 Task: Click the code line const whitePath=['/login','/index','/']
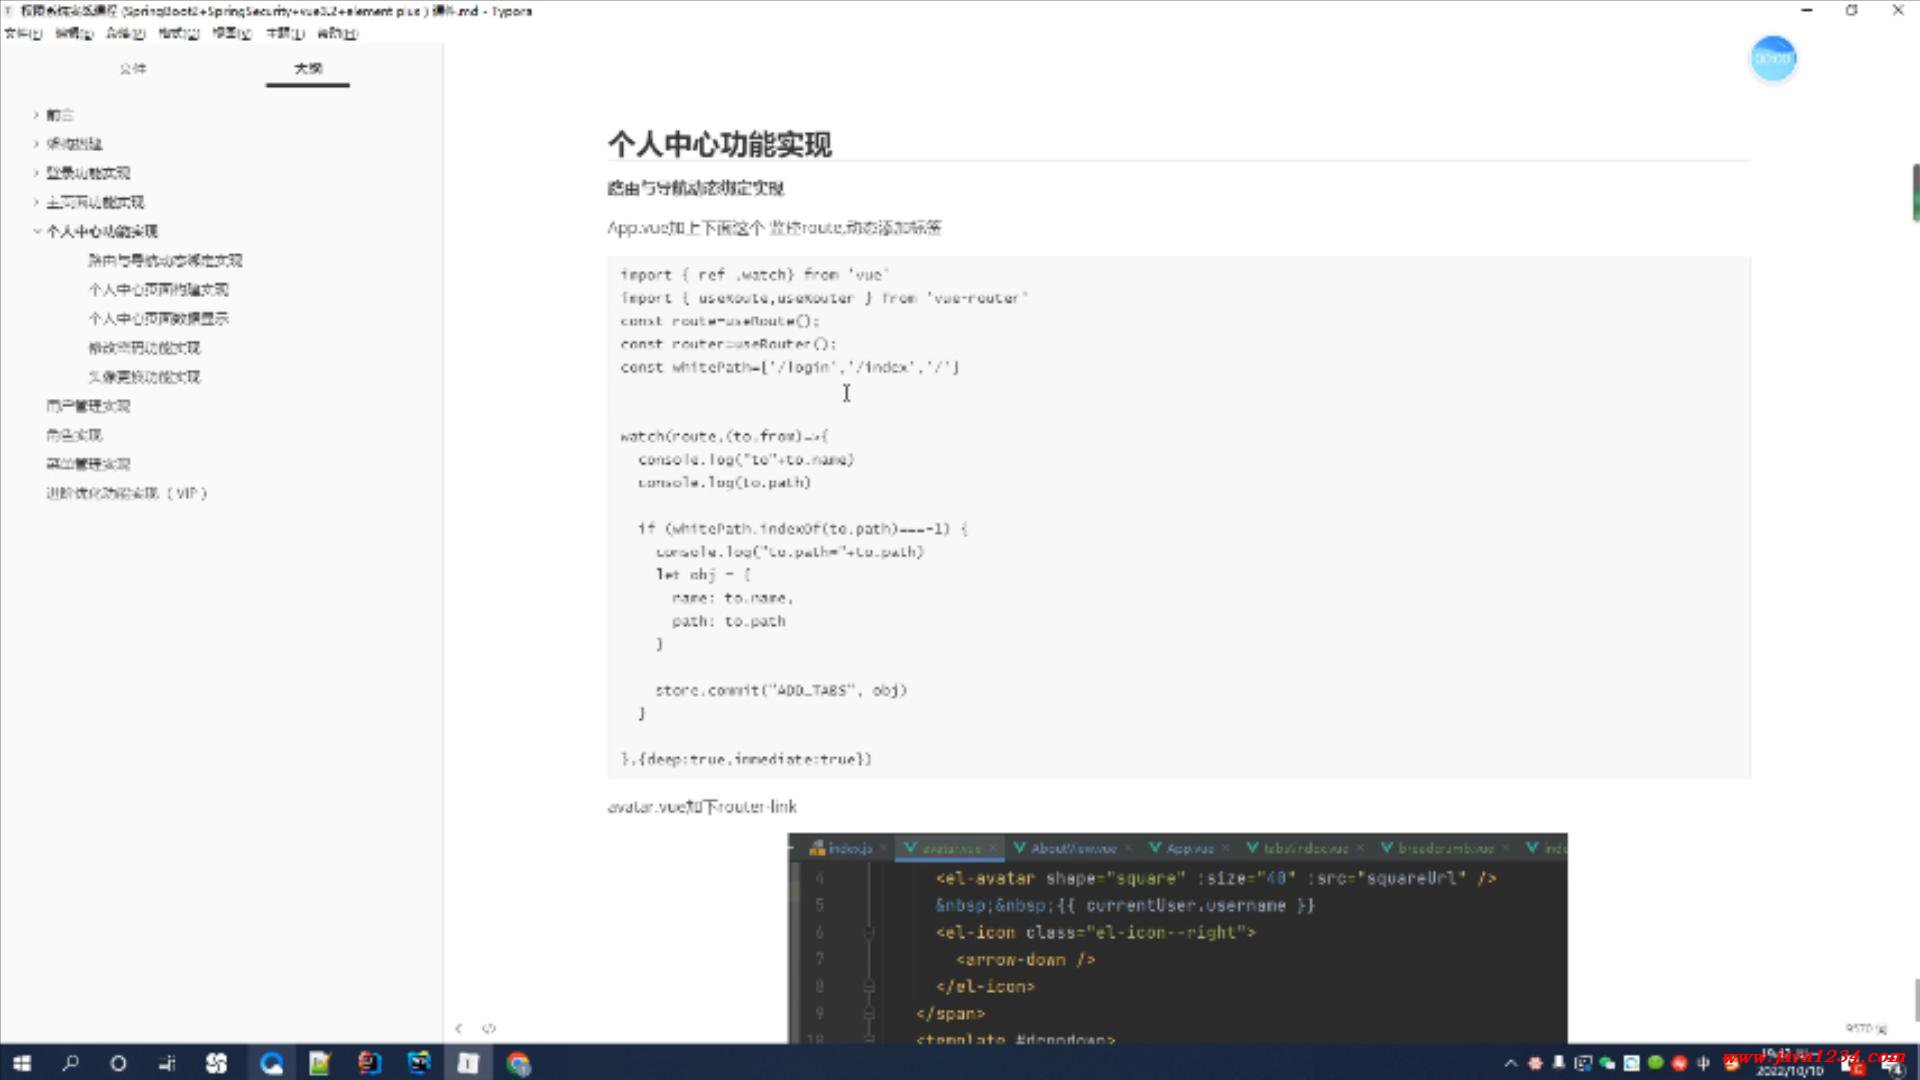pyautogui.click(x=789, y=367)
